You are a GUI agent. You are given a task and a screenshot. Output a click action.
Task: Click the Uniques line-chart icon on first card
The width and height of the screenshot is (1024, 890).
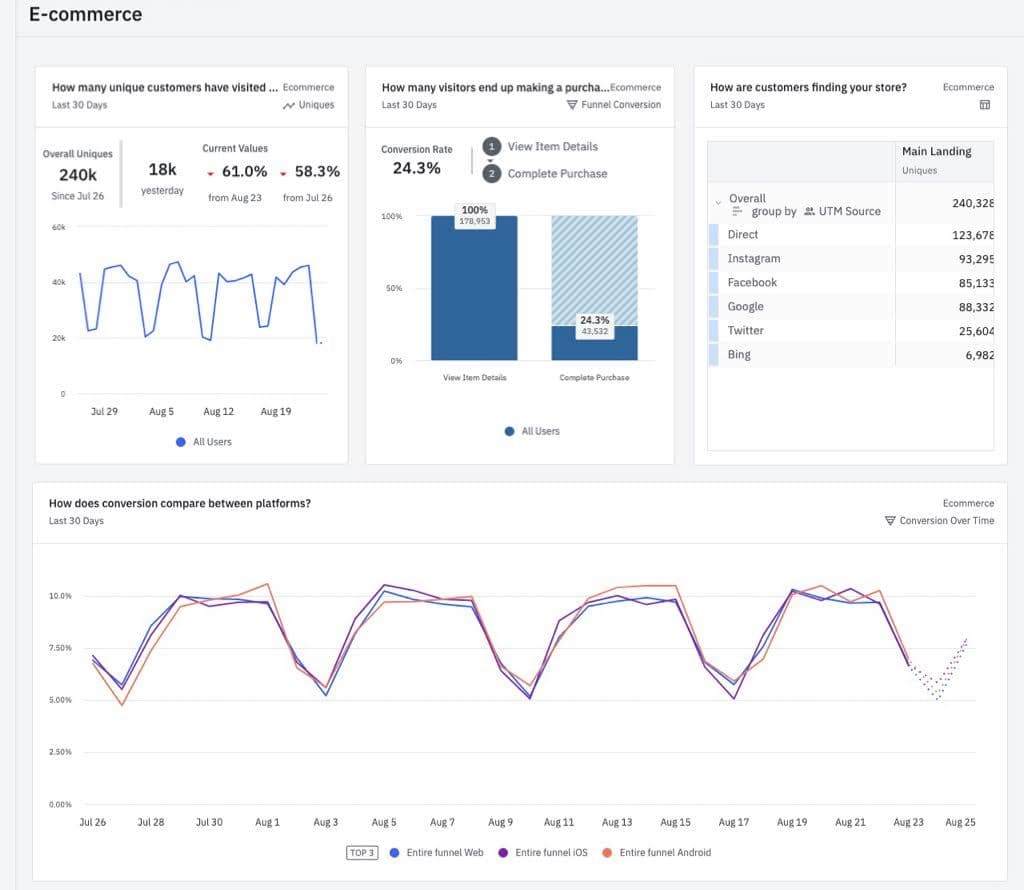coord(290,105)
